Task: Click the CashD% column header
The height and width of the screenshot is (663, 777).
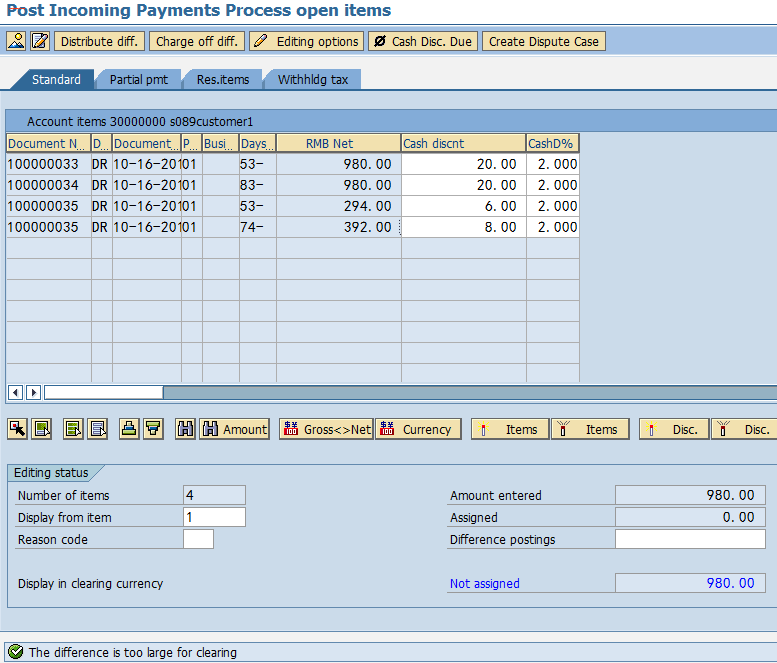Action: (553, 143)
